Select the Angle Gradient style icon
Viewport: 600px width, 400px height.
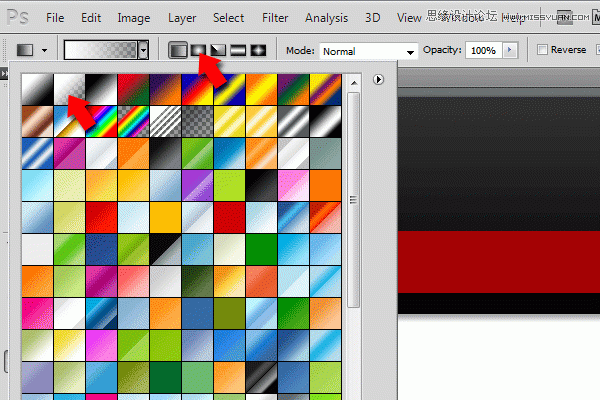pyautogui.click(x=217, y=50)
